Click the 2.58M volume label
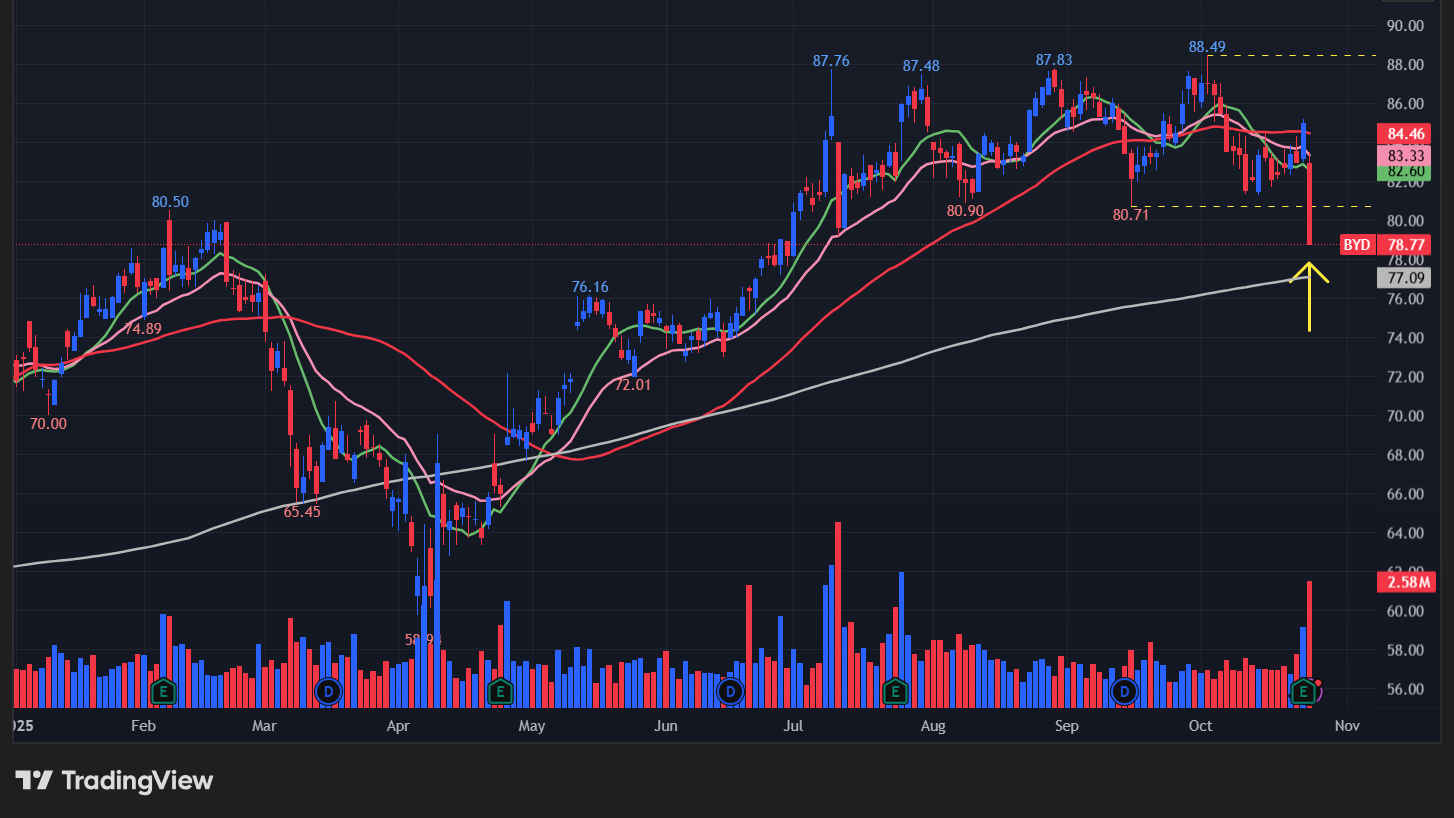1454x818 pixels. point(1405,582)
